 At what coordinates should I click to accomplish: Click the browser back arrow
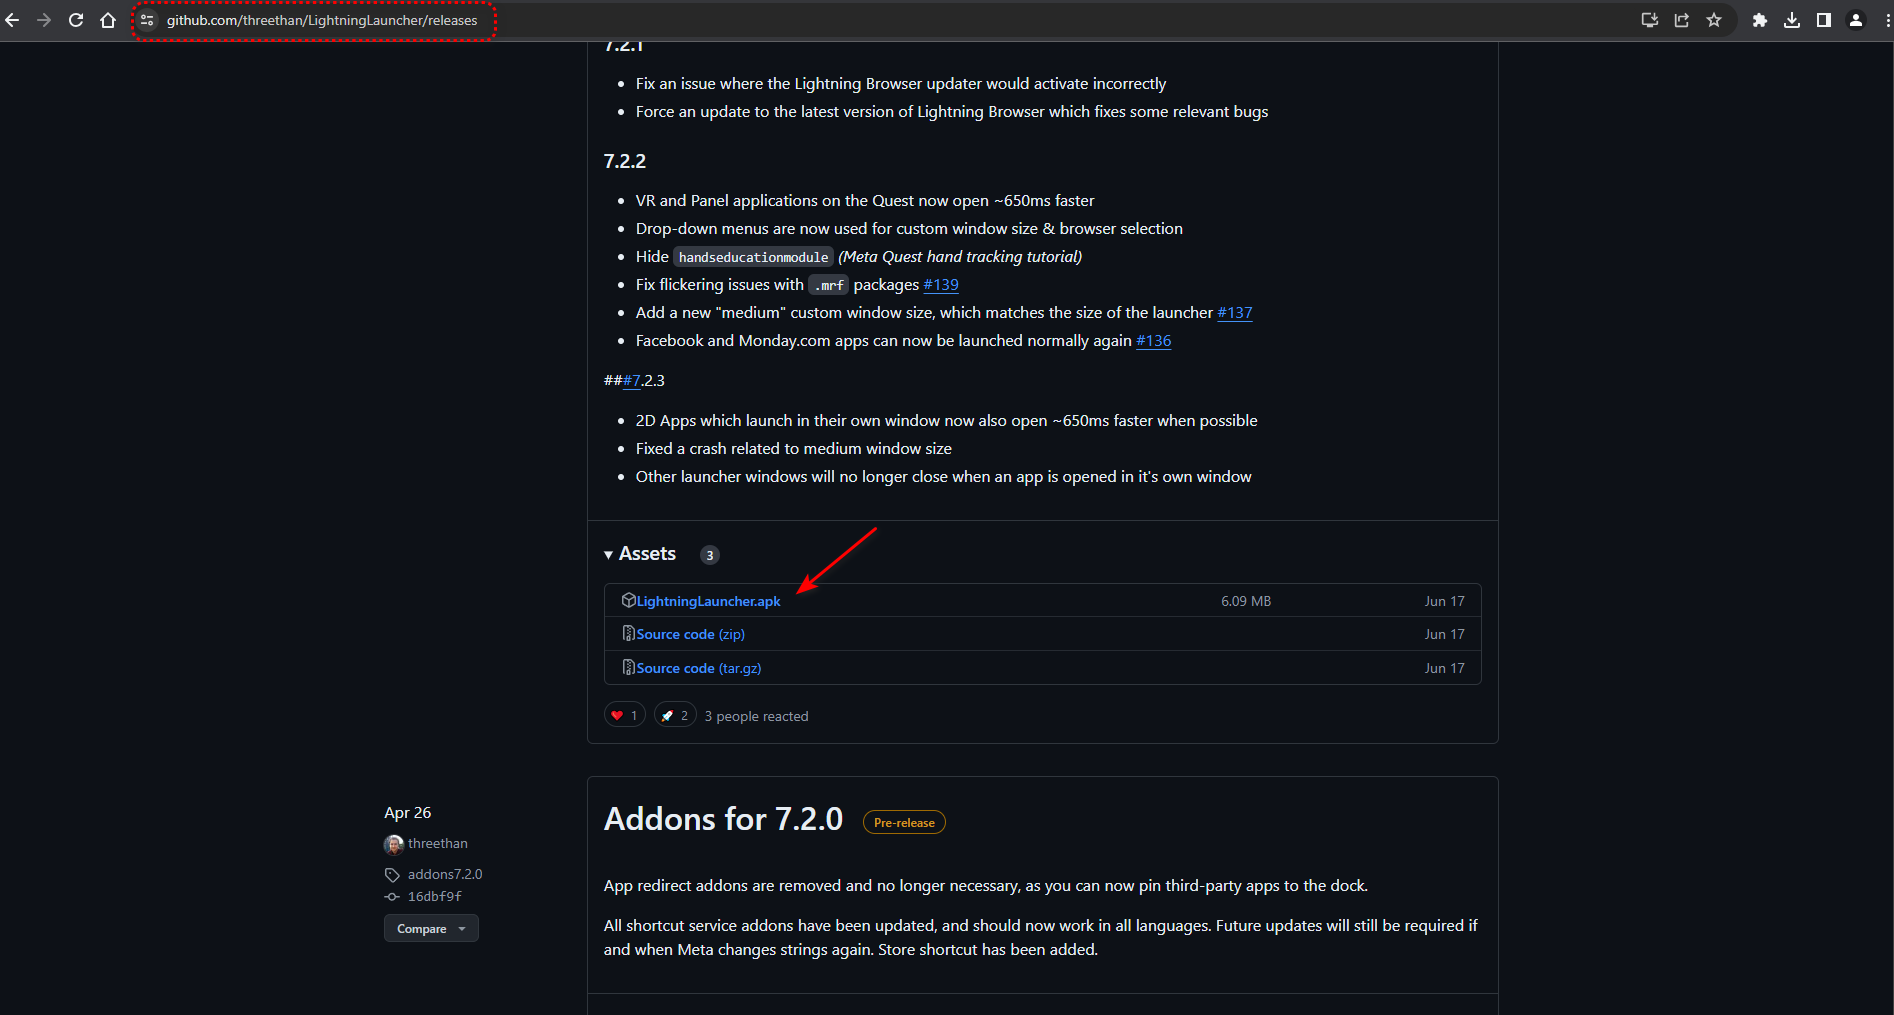click(x=12, y=20)
